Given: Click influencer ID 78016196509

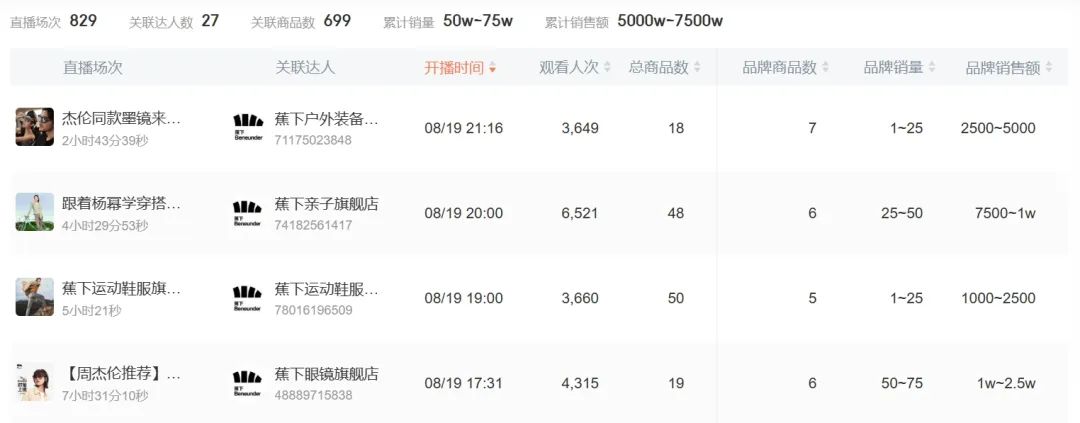Looking at the screenshot, I should [x=313, y=311].
